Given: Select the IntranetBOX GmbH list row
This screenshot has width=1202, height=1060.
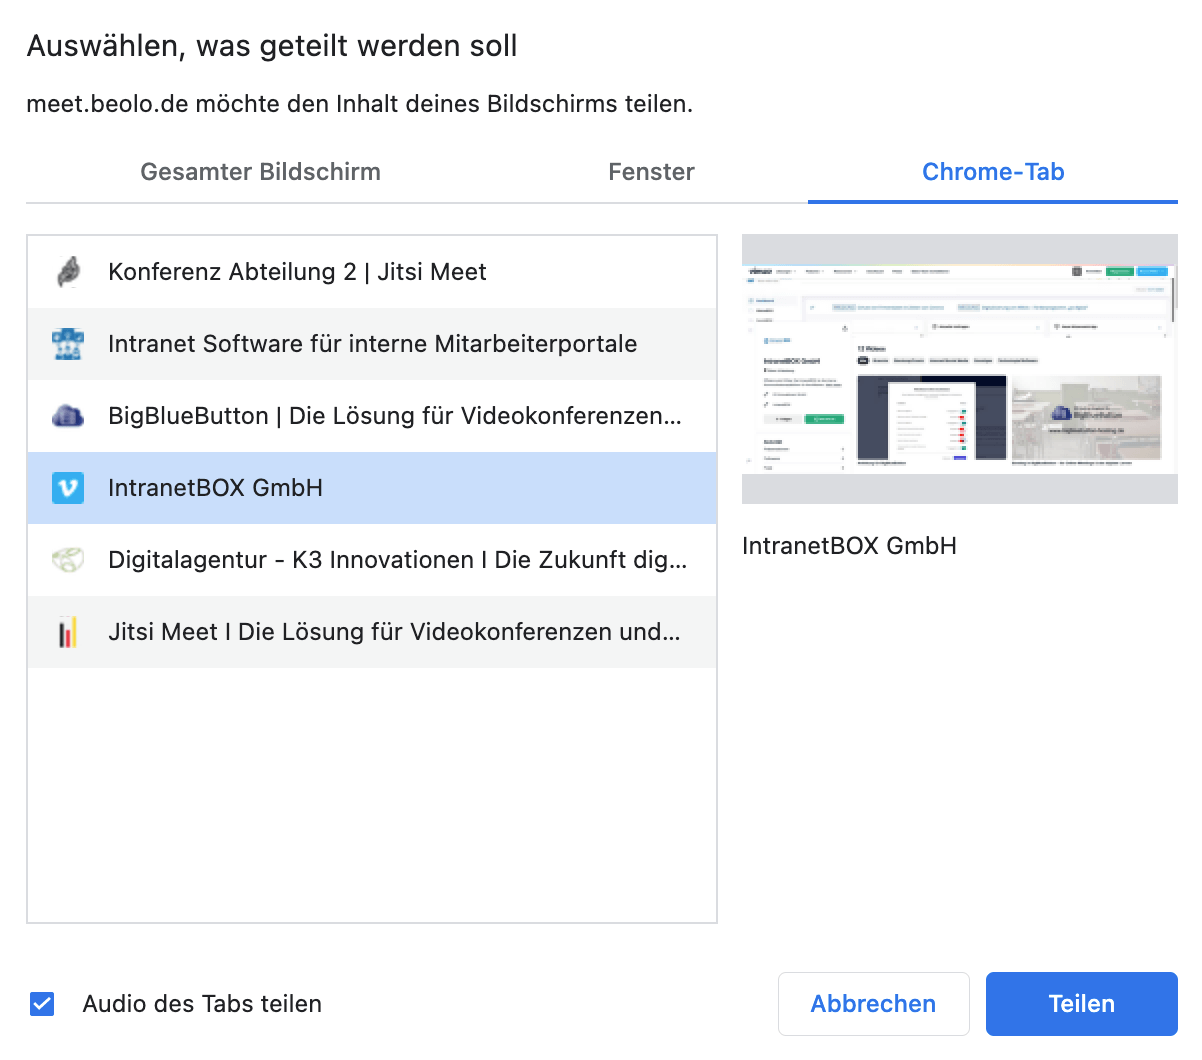Looking at the screenshot, I should coord(372,488).
